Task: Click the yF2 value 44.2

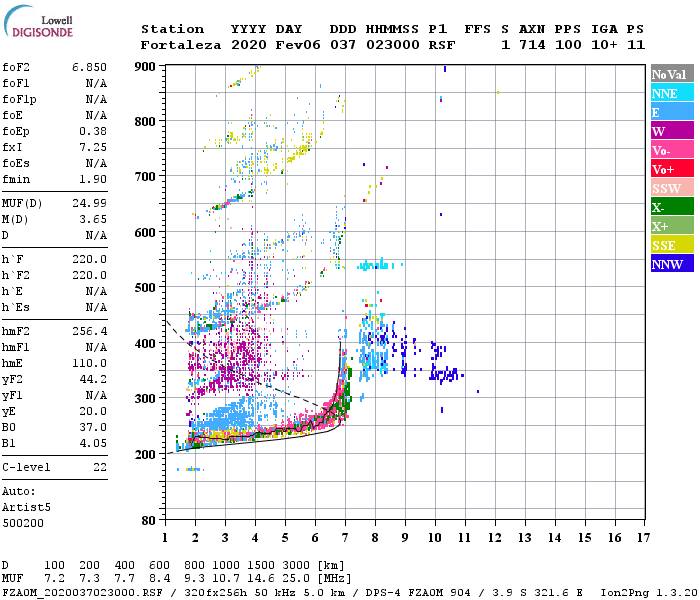Action: pyautogui.click(x=93, y=379)
